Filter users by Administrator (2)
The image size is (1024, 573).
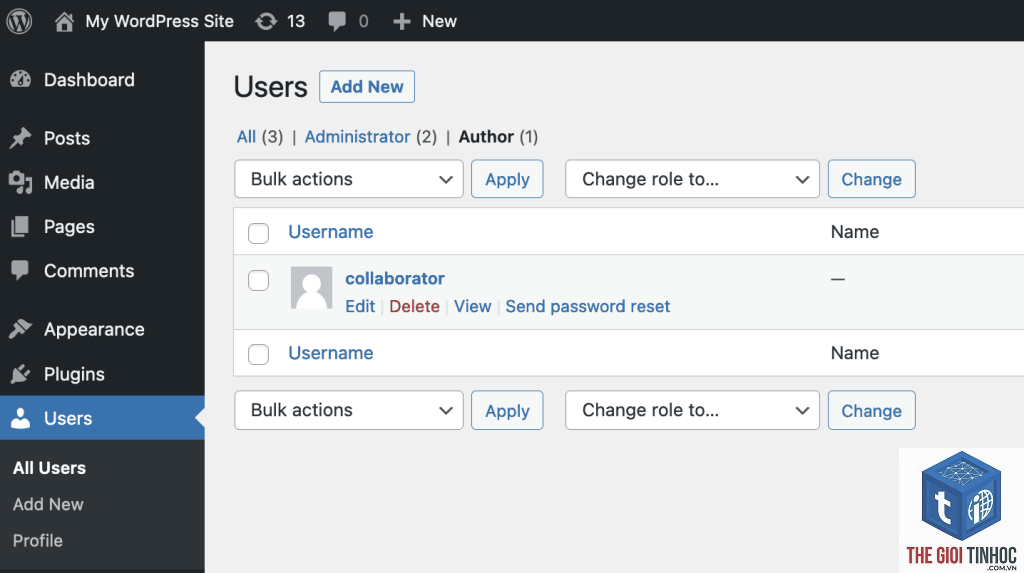(370, 137)
